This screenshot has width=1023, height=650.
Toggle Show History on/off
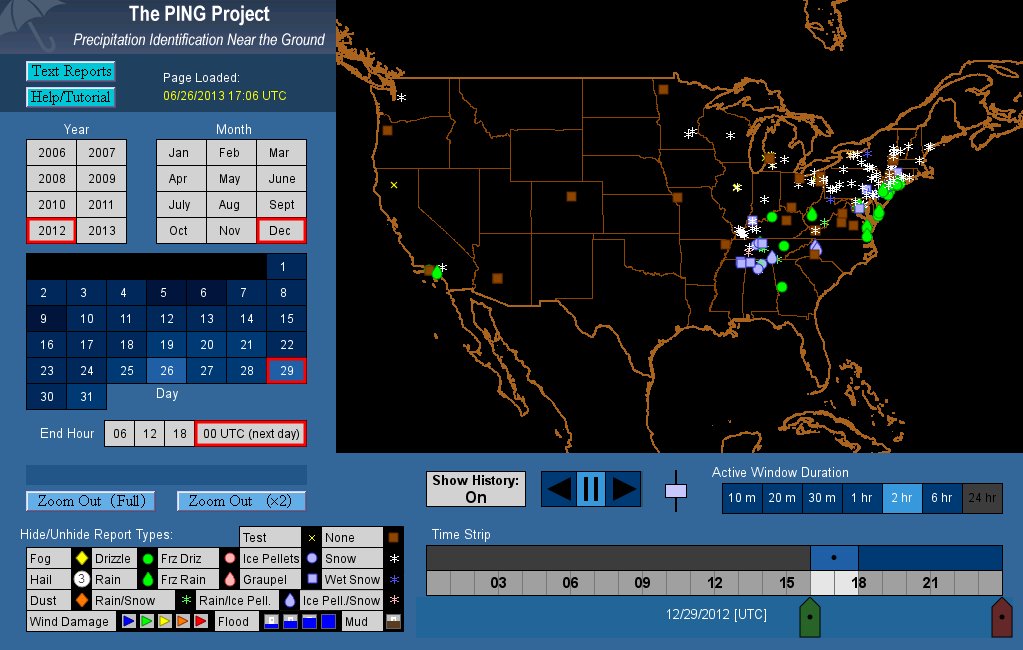476,489
